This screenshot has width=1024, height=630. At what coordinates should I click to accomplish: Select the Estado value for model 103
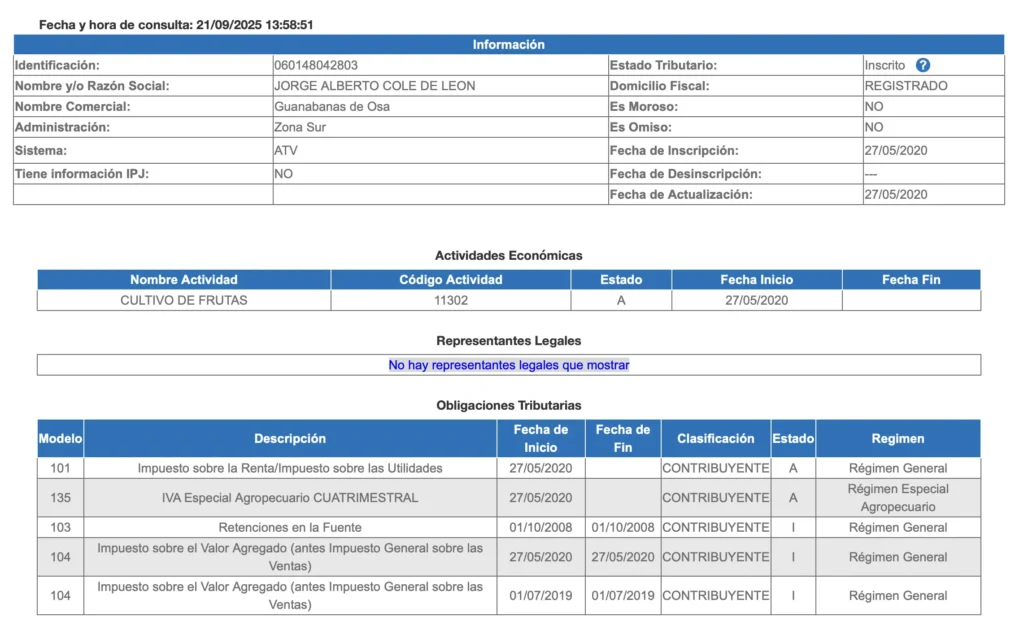coord(793,528)
